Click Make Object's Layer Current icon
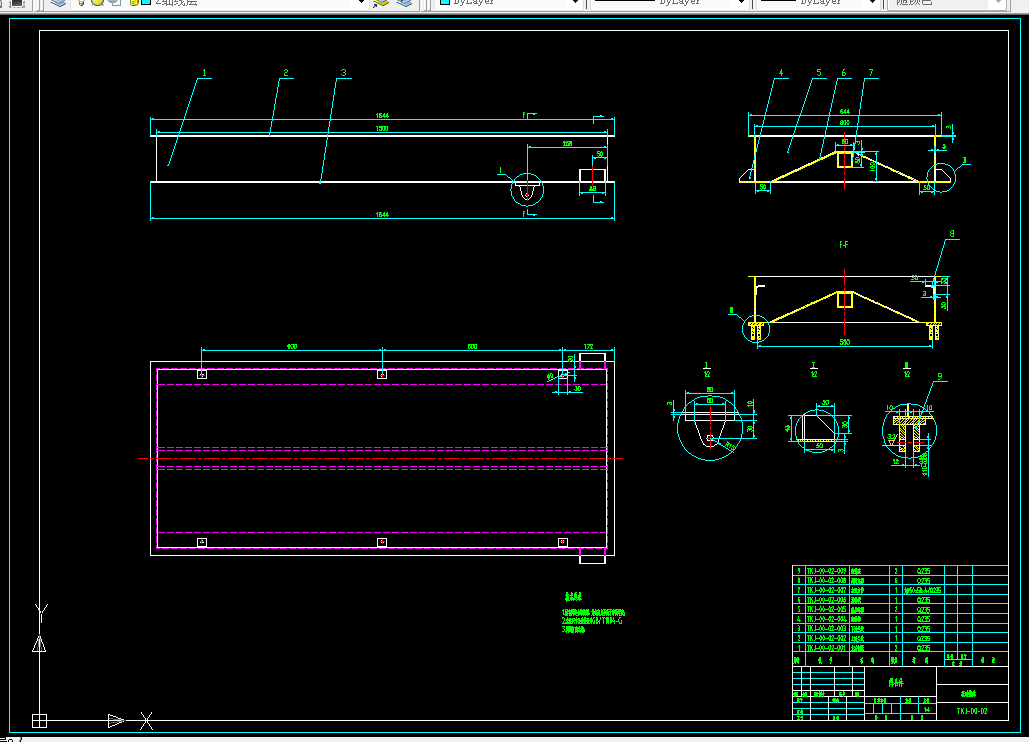The image size is (1029, 742). [381, 3]
